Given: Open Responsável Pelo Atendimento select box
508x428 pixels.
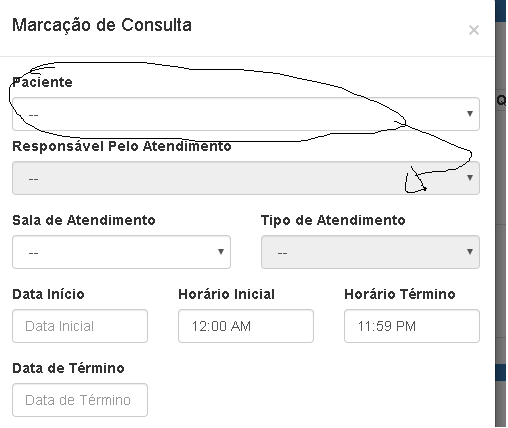Looking at the screenshot, I should tap(246, 178).
